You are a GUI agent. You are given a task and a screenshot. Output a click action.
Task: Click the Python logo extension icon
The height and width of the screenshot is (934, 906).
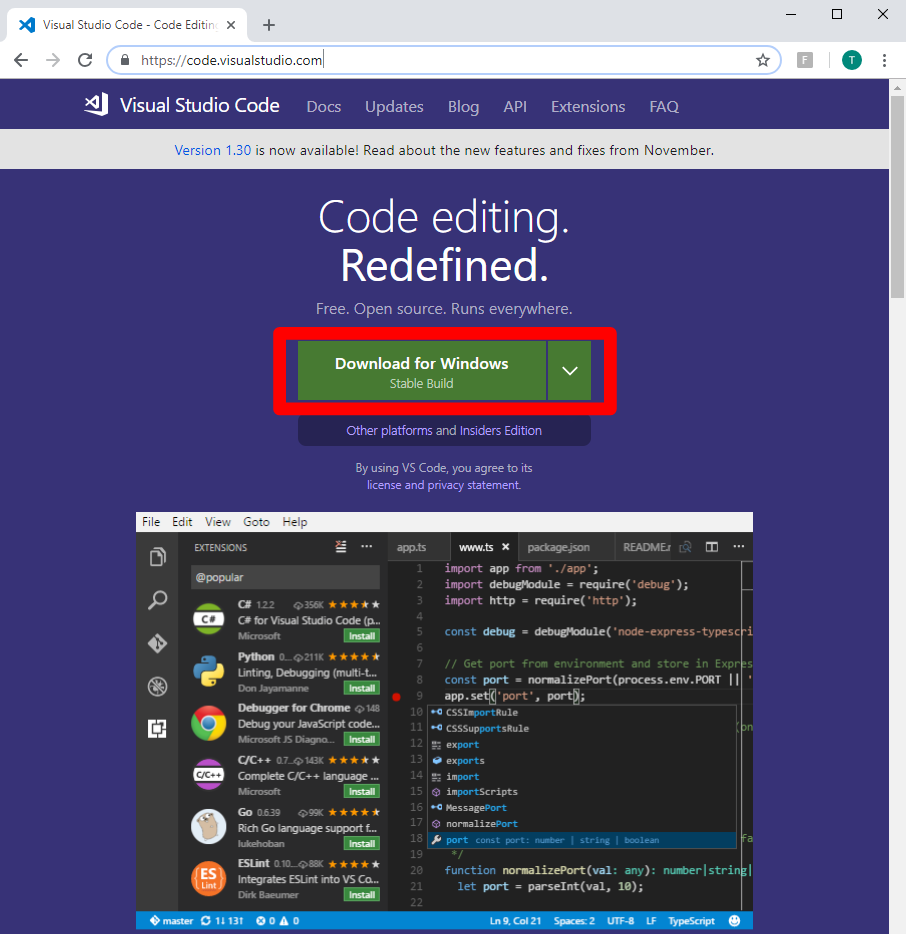pyautogui.click(x=208, y=671)
